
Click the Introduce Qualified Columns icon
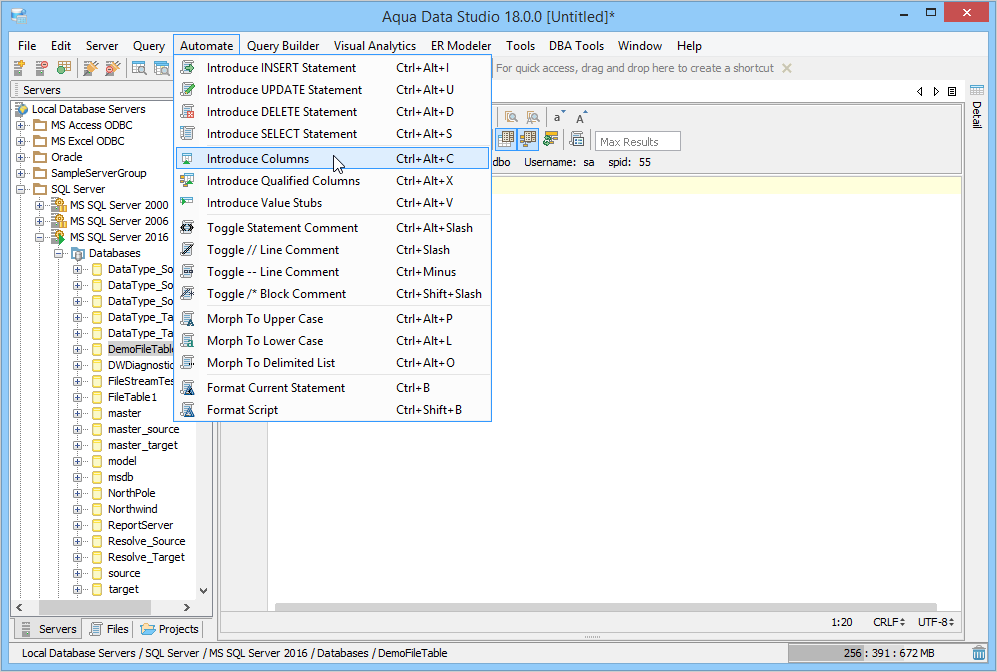click(x=188, y=181)
